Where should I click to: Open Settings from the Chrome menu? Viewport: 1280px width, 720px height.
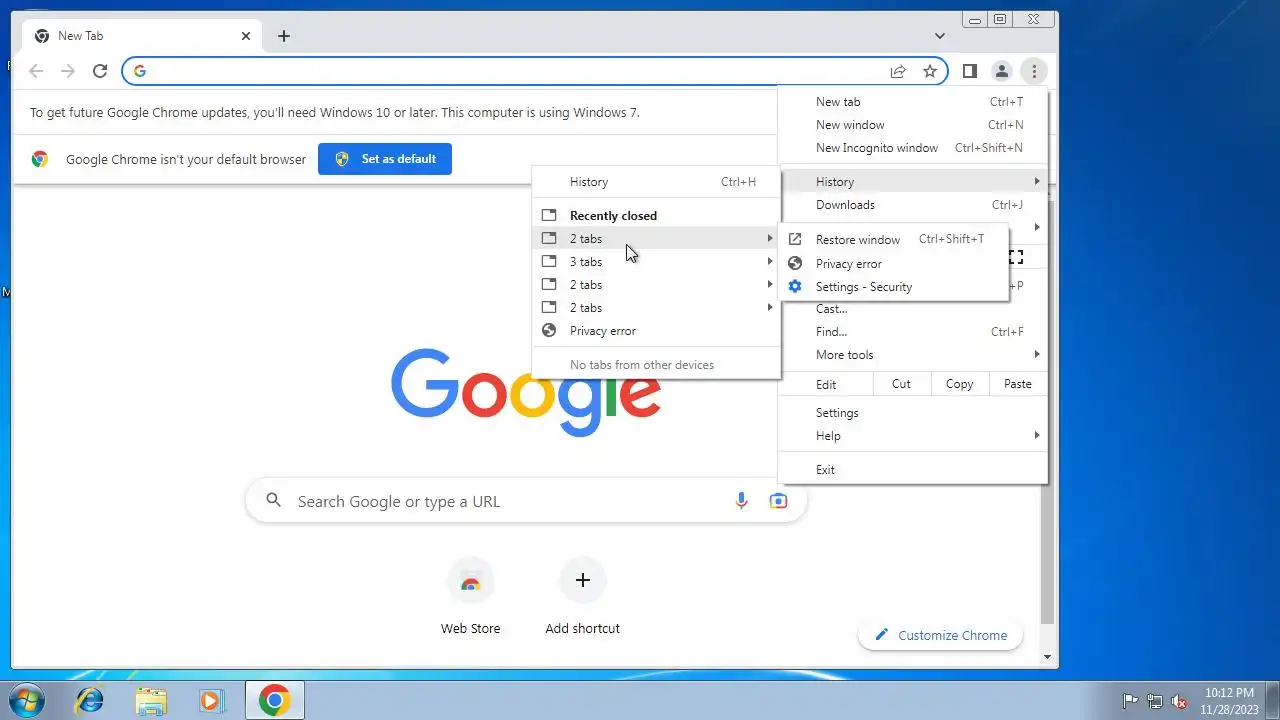point(913,413)
